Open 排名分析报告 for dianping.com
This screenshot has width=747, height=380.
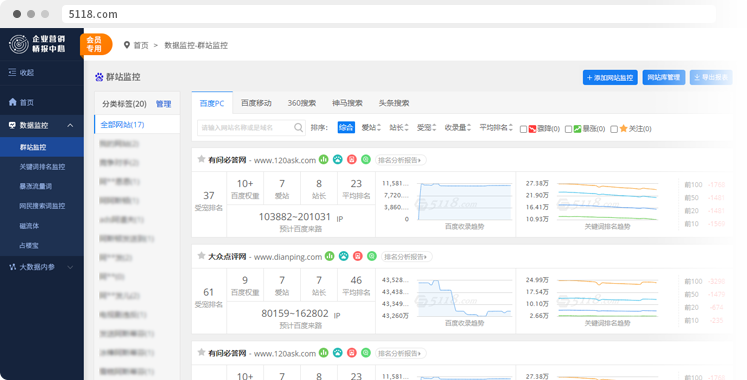tap(406, 257)
